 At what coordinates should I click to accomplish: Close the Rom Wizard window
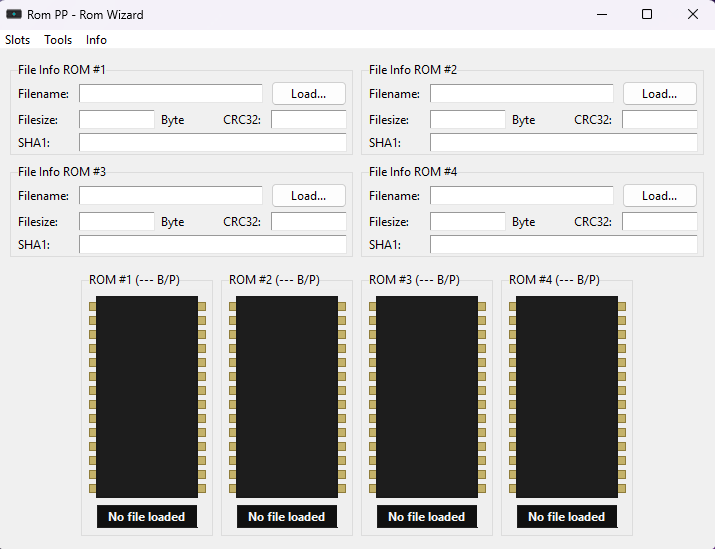693,15
